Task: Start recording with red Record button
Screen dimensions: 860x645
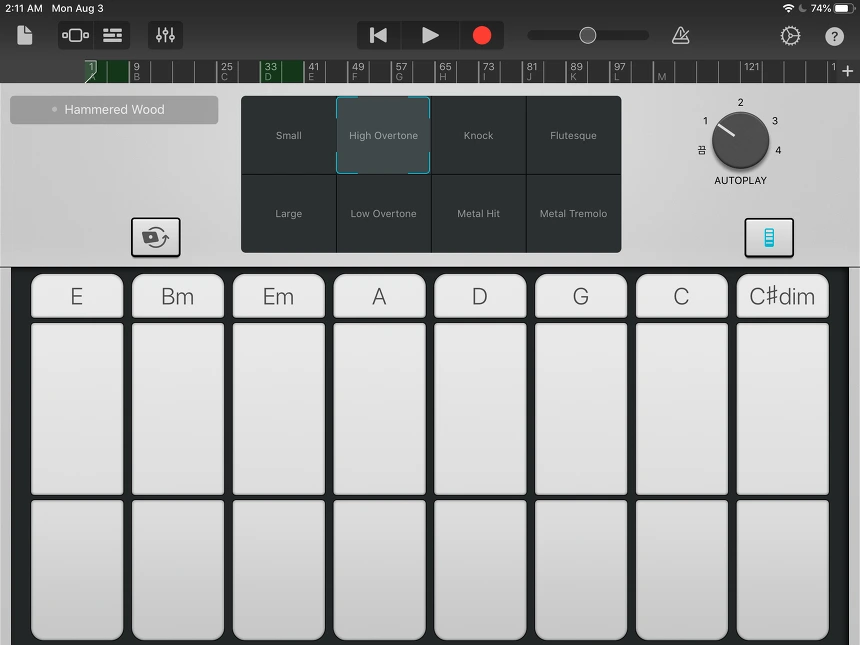Action: click(482, 36)
